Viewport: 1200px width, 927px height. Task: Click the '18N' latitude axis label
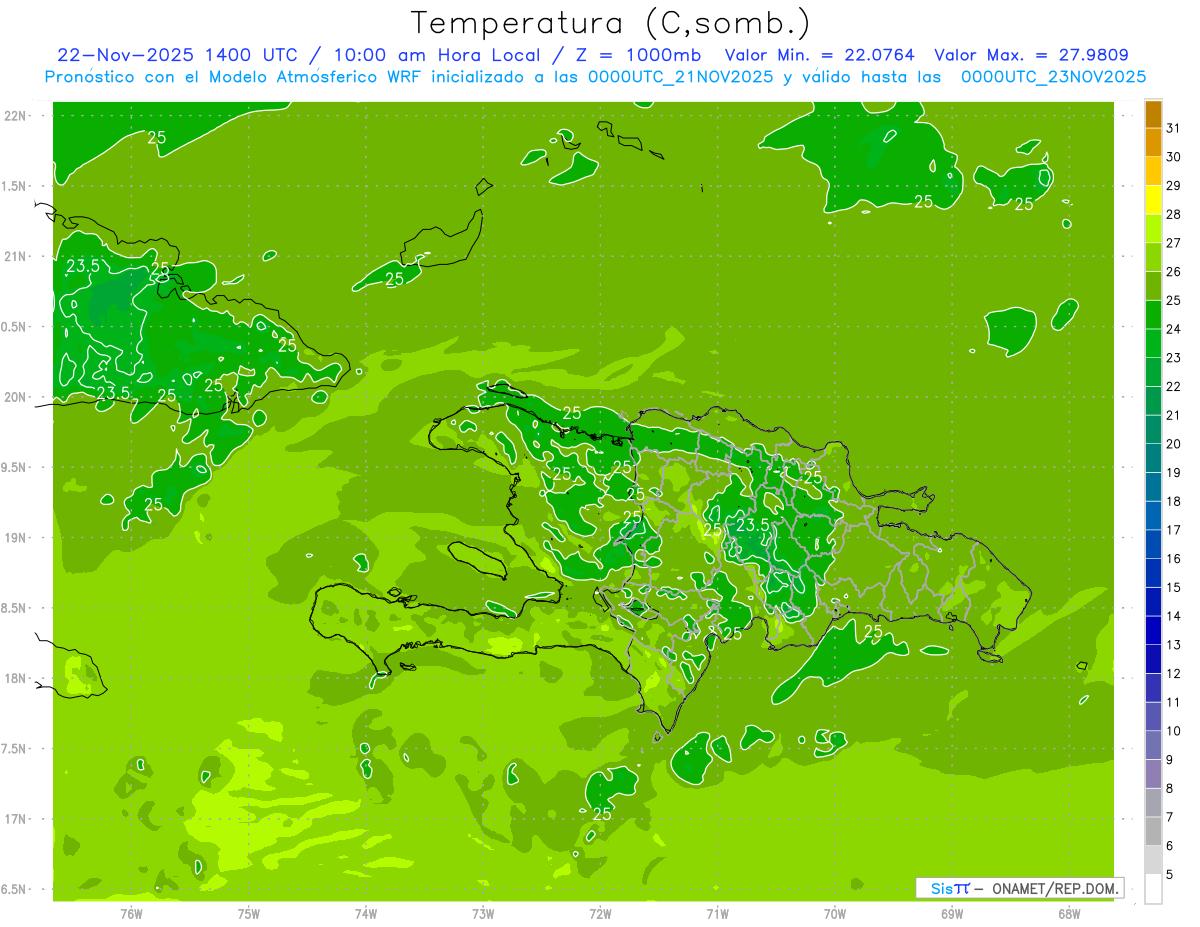click(x=16, y=678)
